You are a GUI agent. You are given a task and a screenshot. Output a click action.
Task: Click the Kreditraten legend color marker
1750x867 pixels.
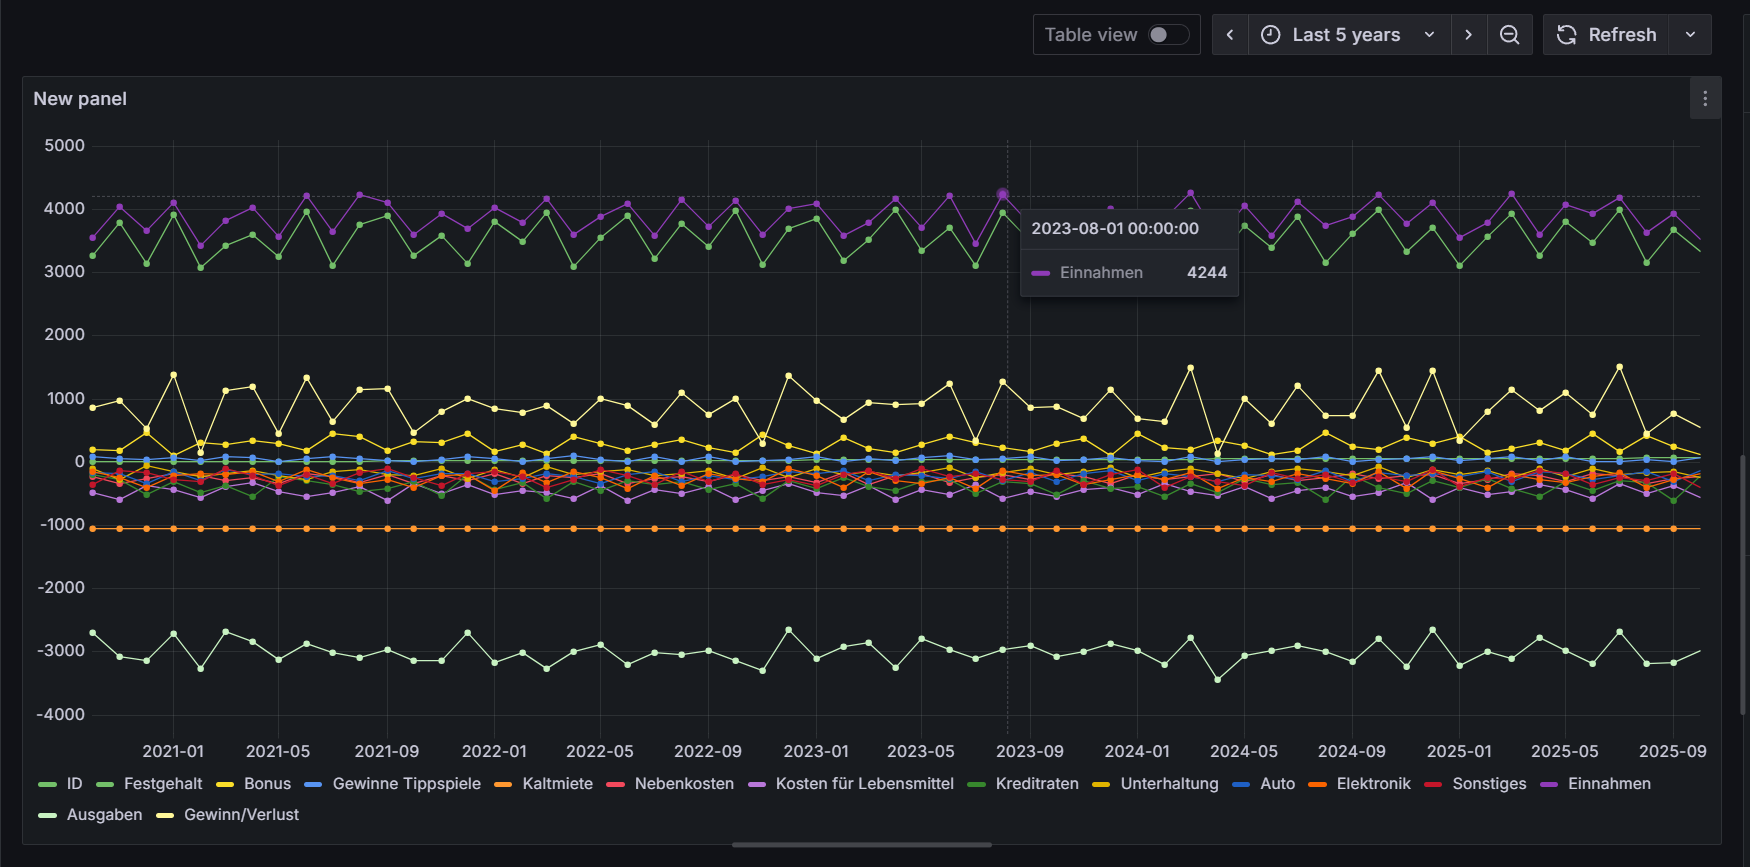click(x=976, y=784)
